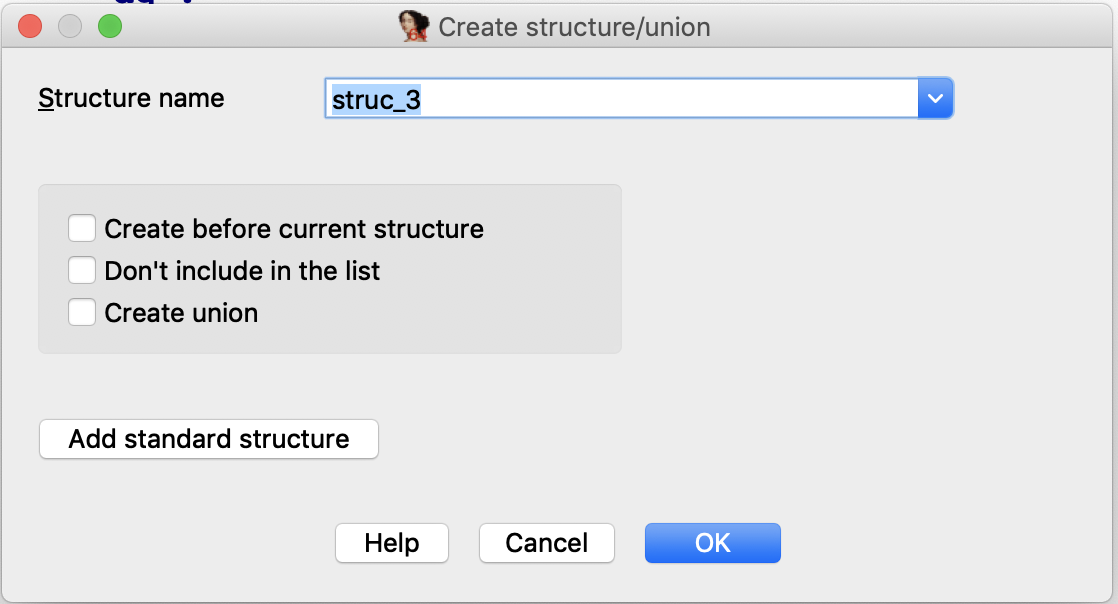Open the Structure name dropdown arrow
The image size is (1118, 604).
click(935, 98)
